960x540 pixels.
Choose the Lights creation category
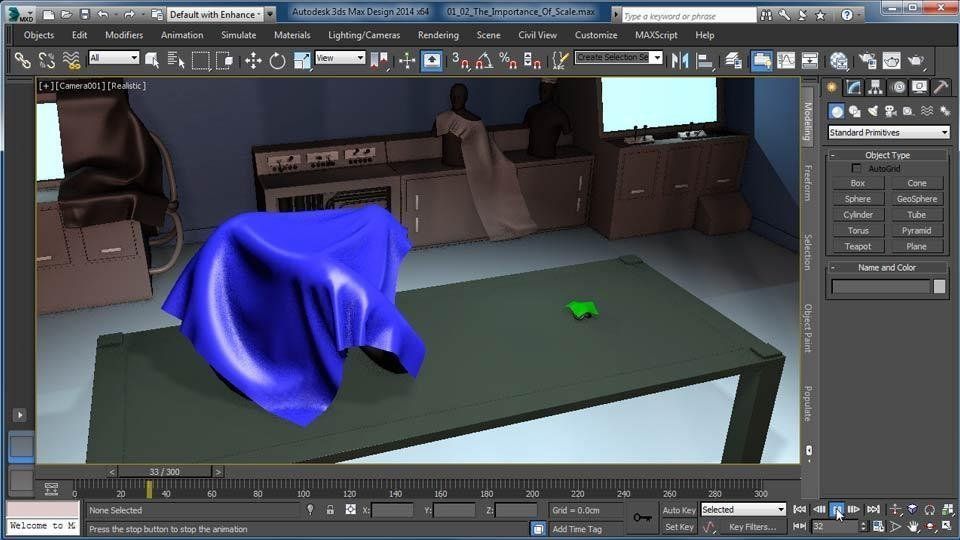(873, 111)
